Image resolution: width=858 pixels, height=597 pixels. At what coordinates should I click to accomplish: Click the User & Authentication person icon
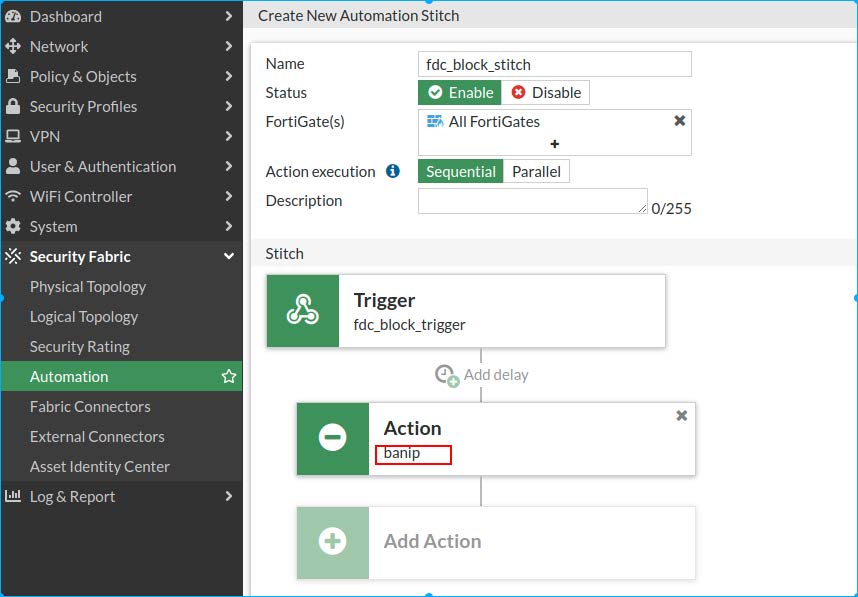[x=13, y=166]
